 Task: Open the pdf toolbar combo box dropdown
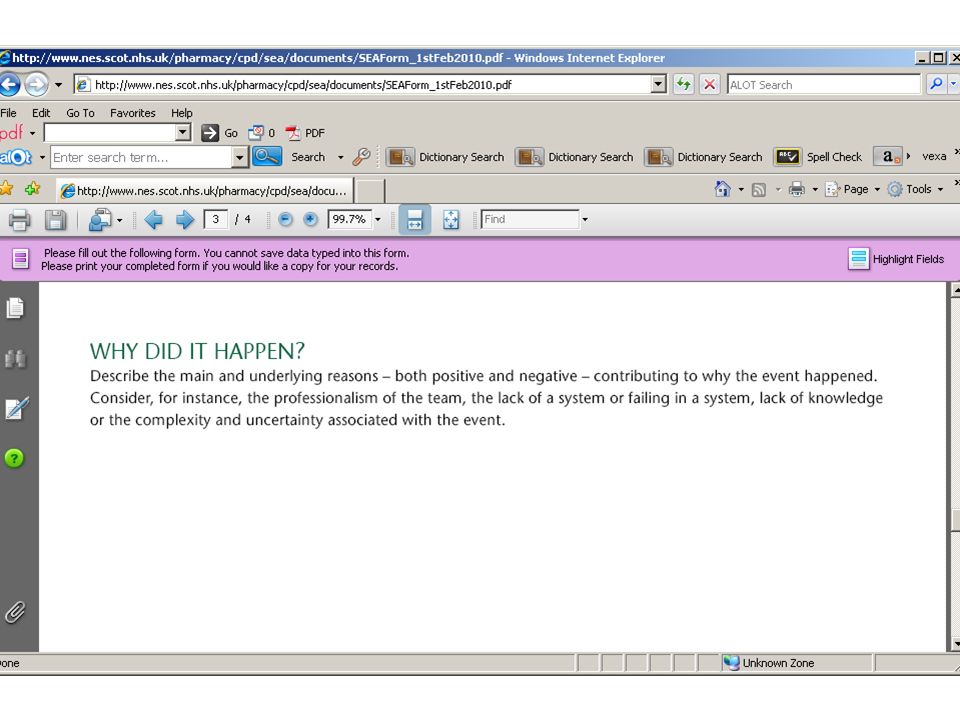tap(182, 132)
